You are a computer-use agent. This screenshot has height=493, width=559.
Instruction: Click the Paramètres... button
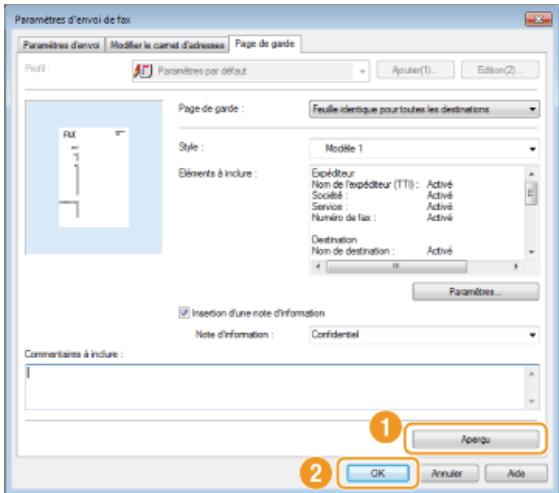pyautogui.click(x=476, y=292)
